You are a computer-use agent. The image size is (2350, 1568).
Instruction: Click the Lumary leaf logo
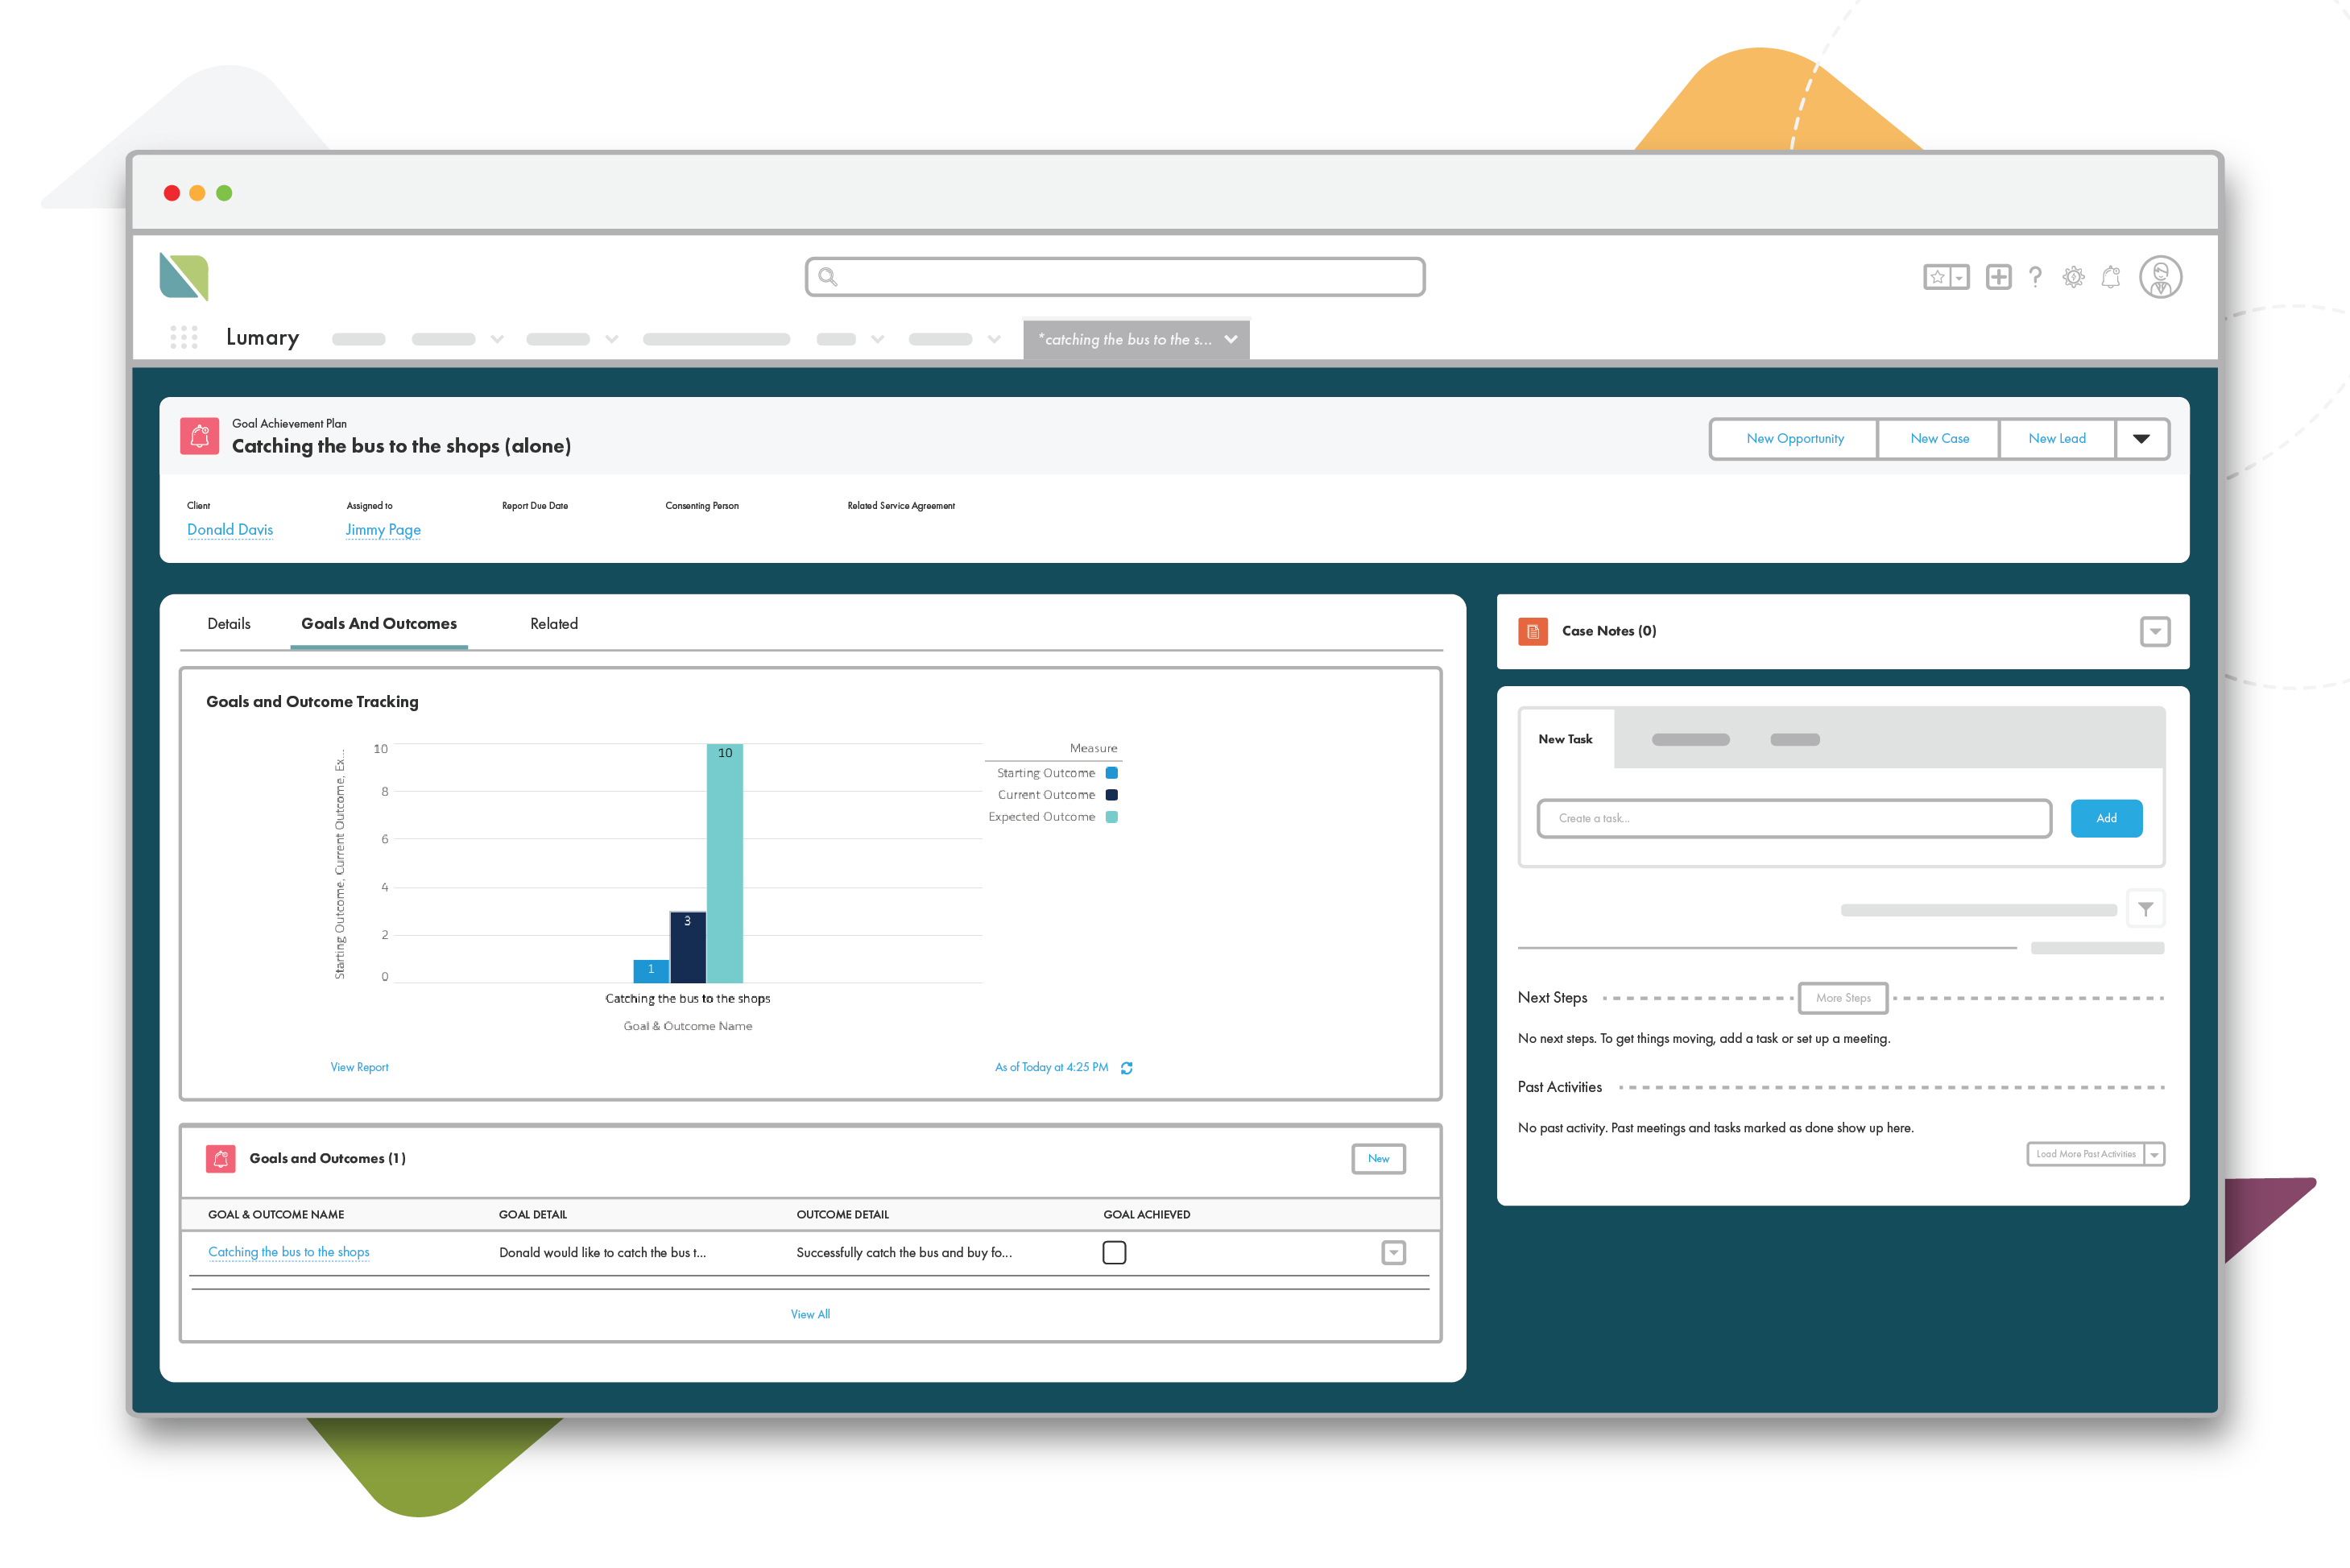(x=184, y=277)
